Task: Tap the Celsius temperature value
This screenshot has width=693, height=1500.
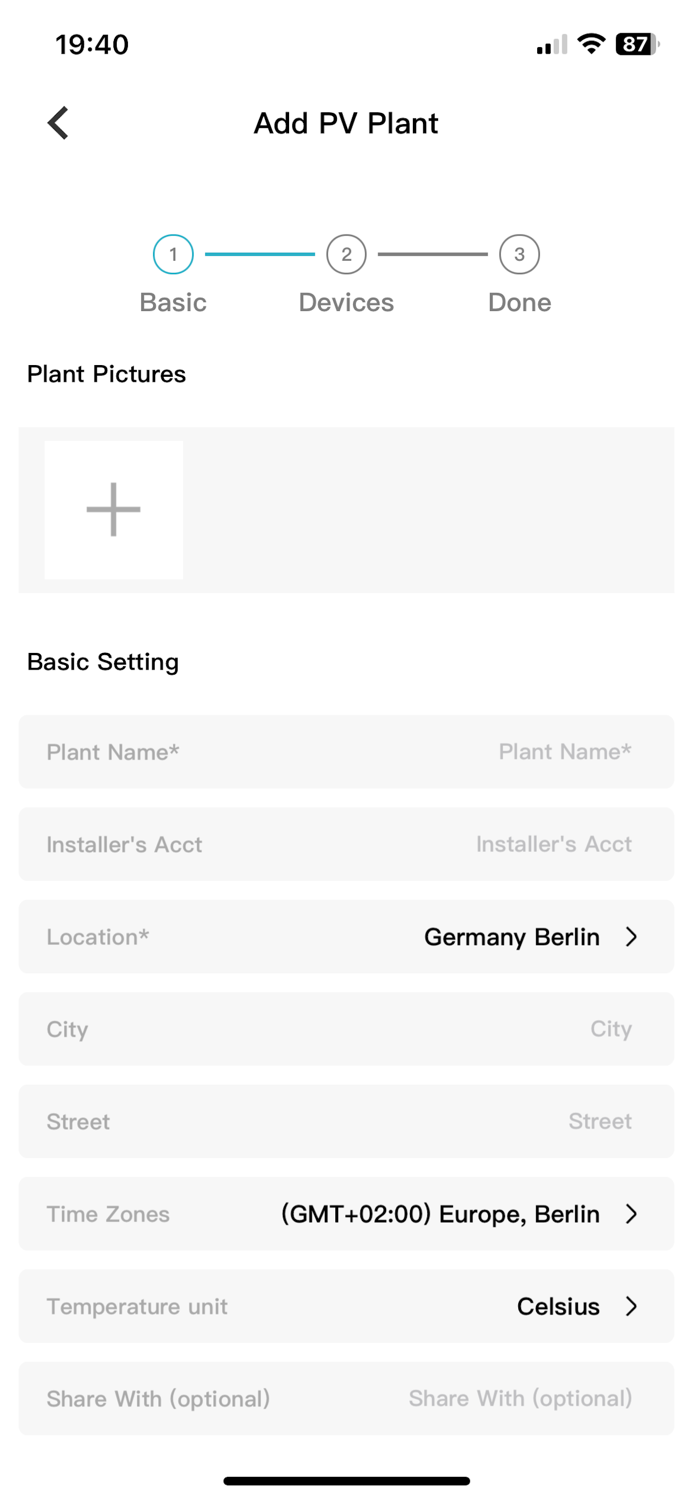Action: click(x=558, y=1306)
